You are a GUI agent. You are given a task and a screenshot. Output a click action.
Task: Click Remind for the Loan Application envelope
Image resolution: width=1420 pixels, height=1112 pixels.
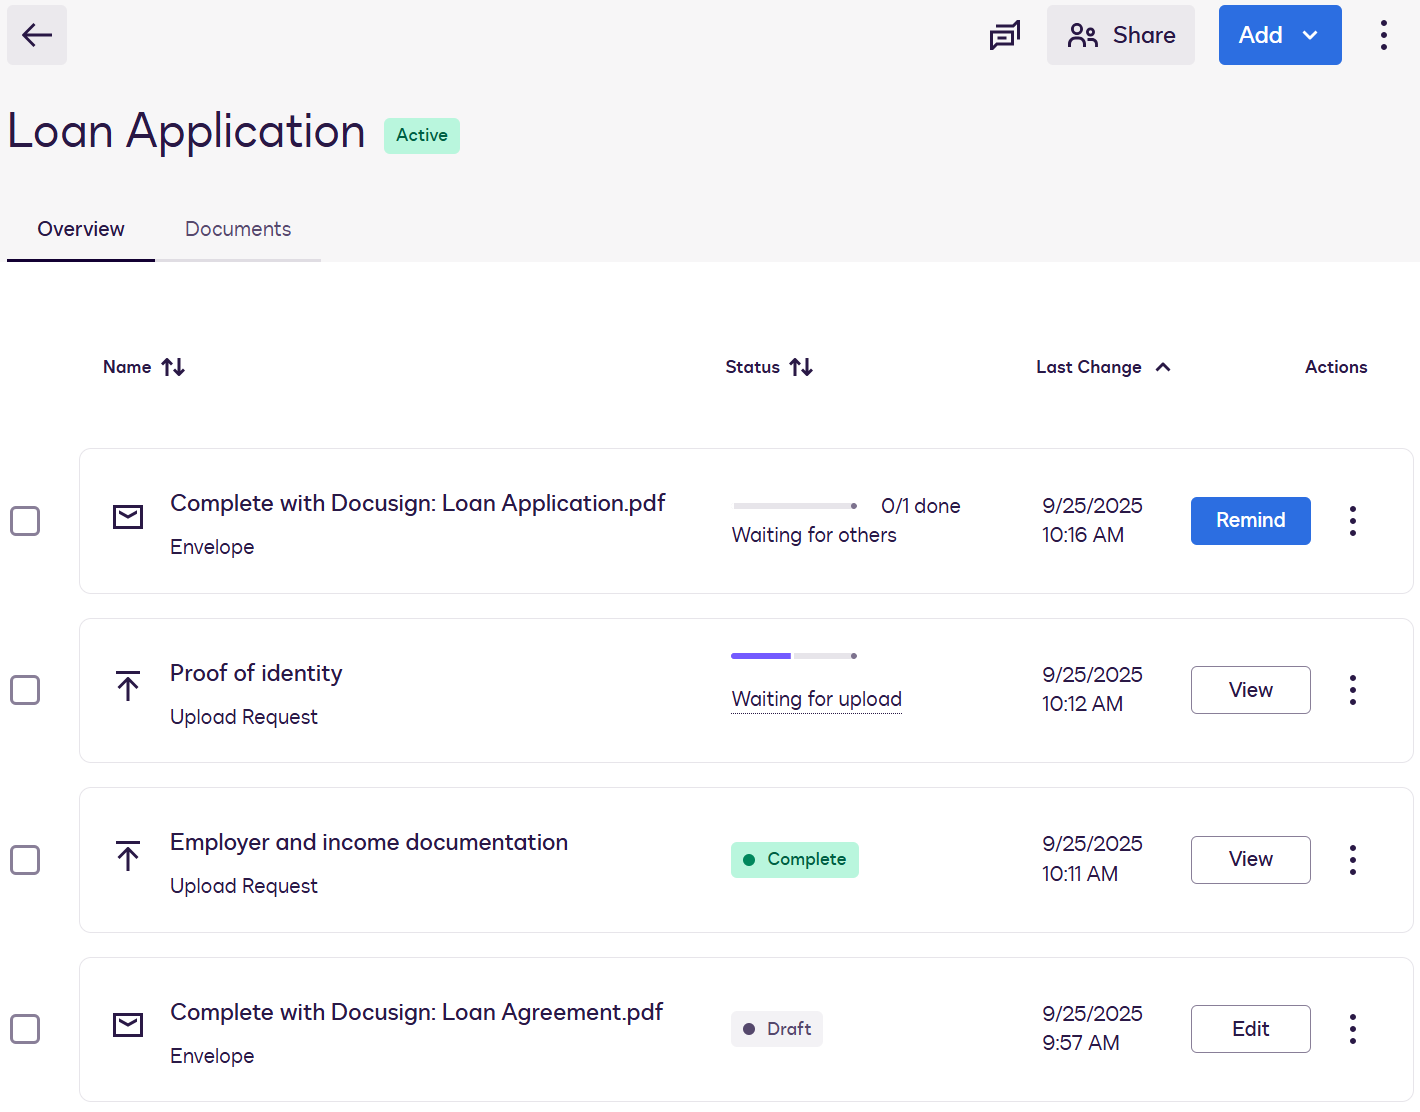1250,520
